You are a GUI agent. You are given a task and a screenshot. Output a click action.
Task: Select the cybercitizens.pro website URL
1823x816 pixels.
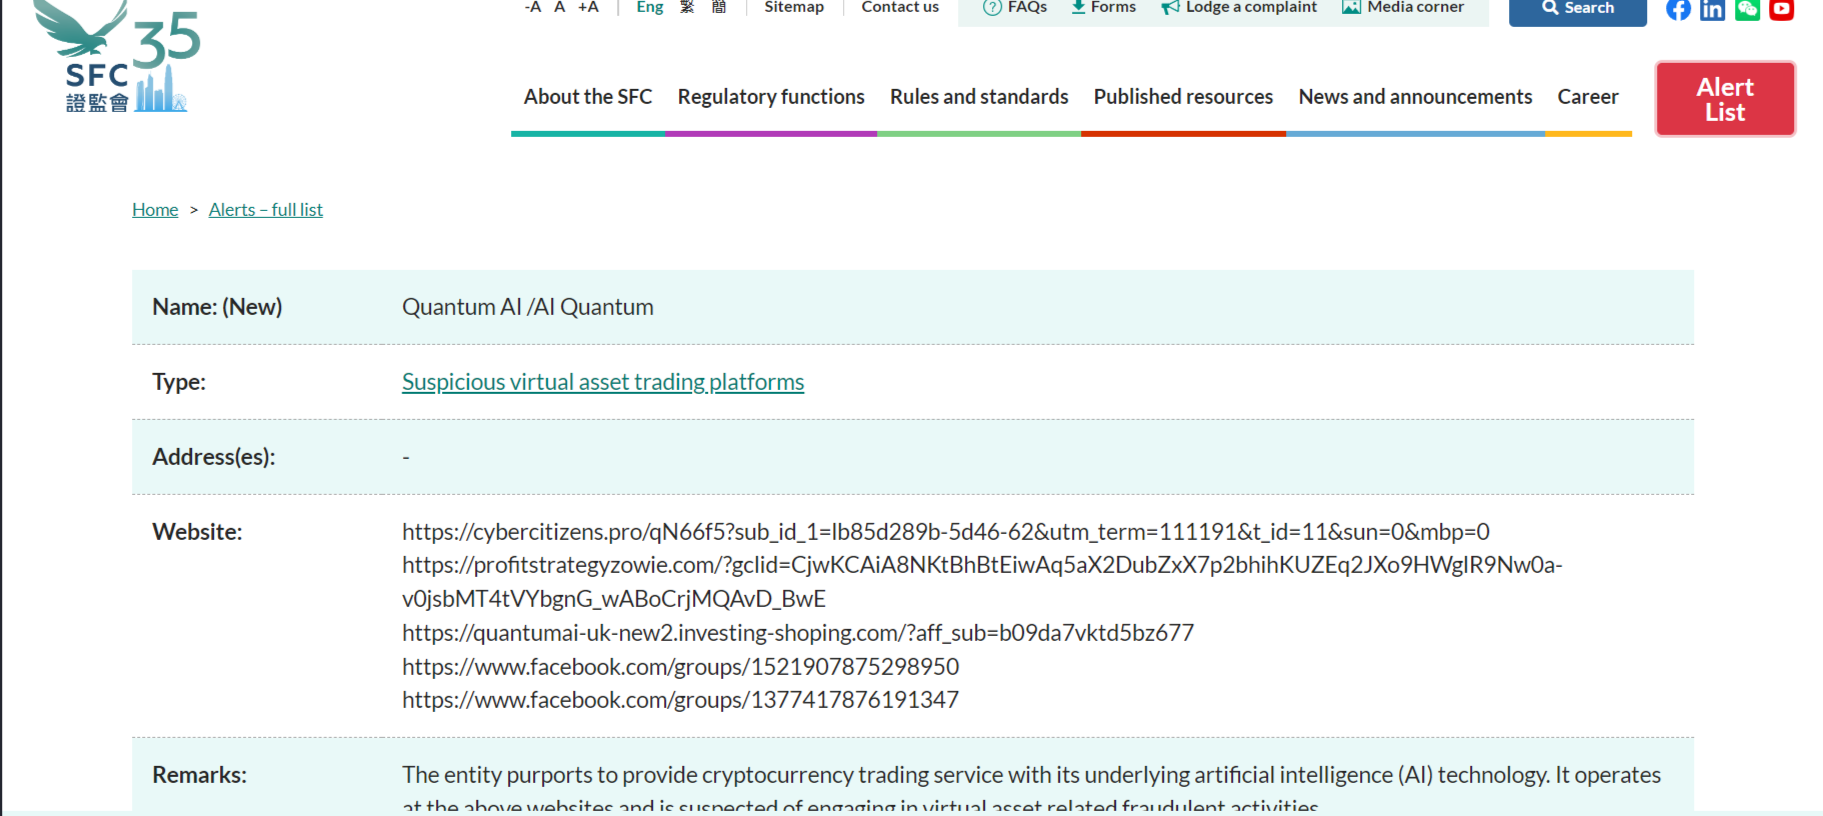[x=946, y=532]
